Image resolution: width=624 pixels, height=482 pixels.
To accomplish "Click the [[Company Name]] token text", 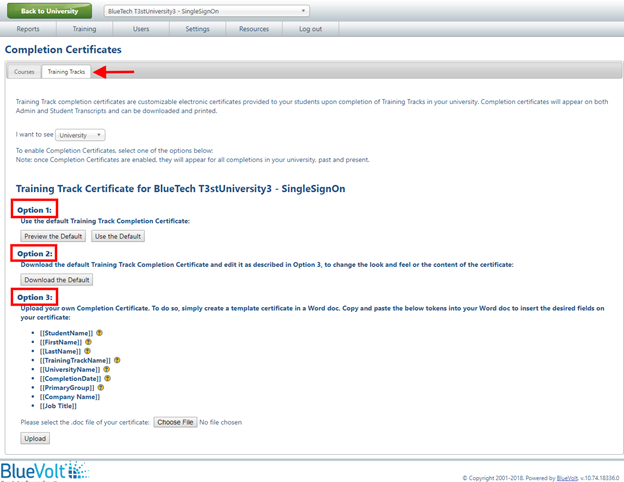I will pos(70,397).
